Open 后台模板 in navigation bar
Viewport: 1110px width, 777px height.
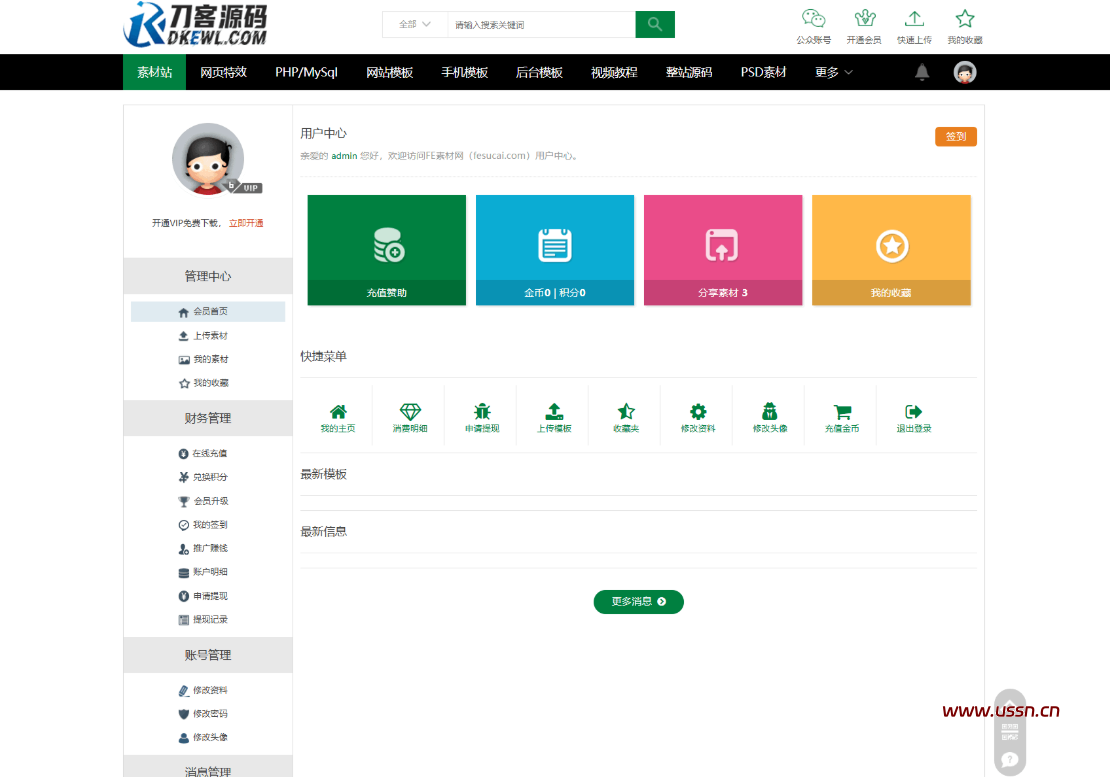click(x=539, y=72)
